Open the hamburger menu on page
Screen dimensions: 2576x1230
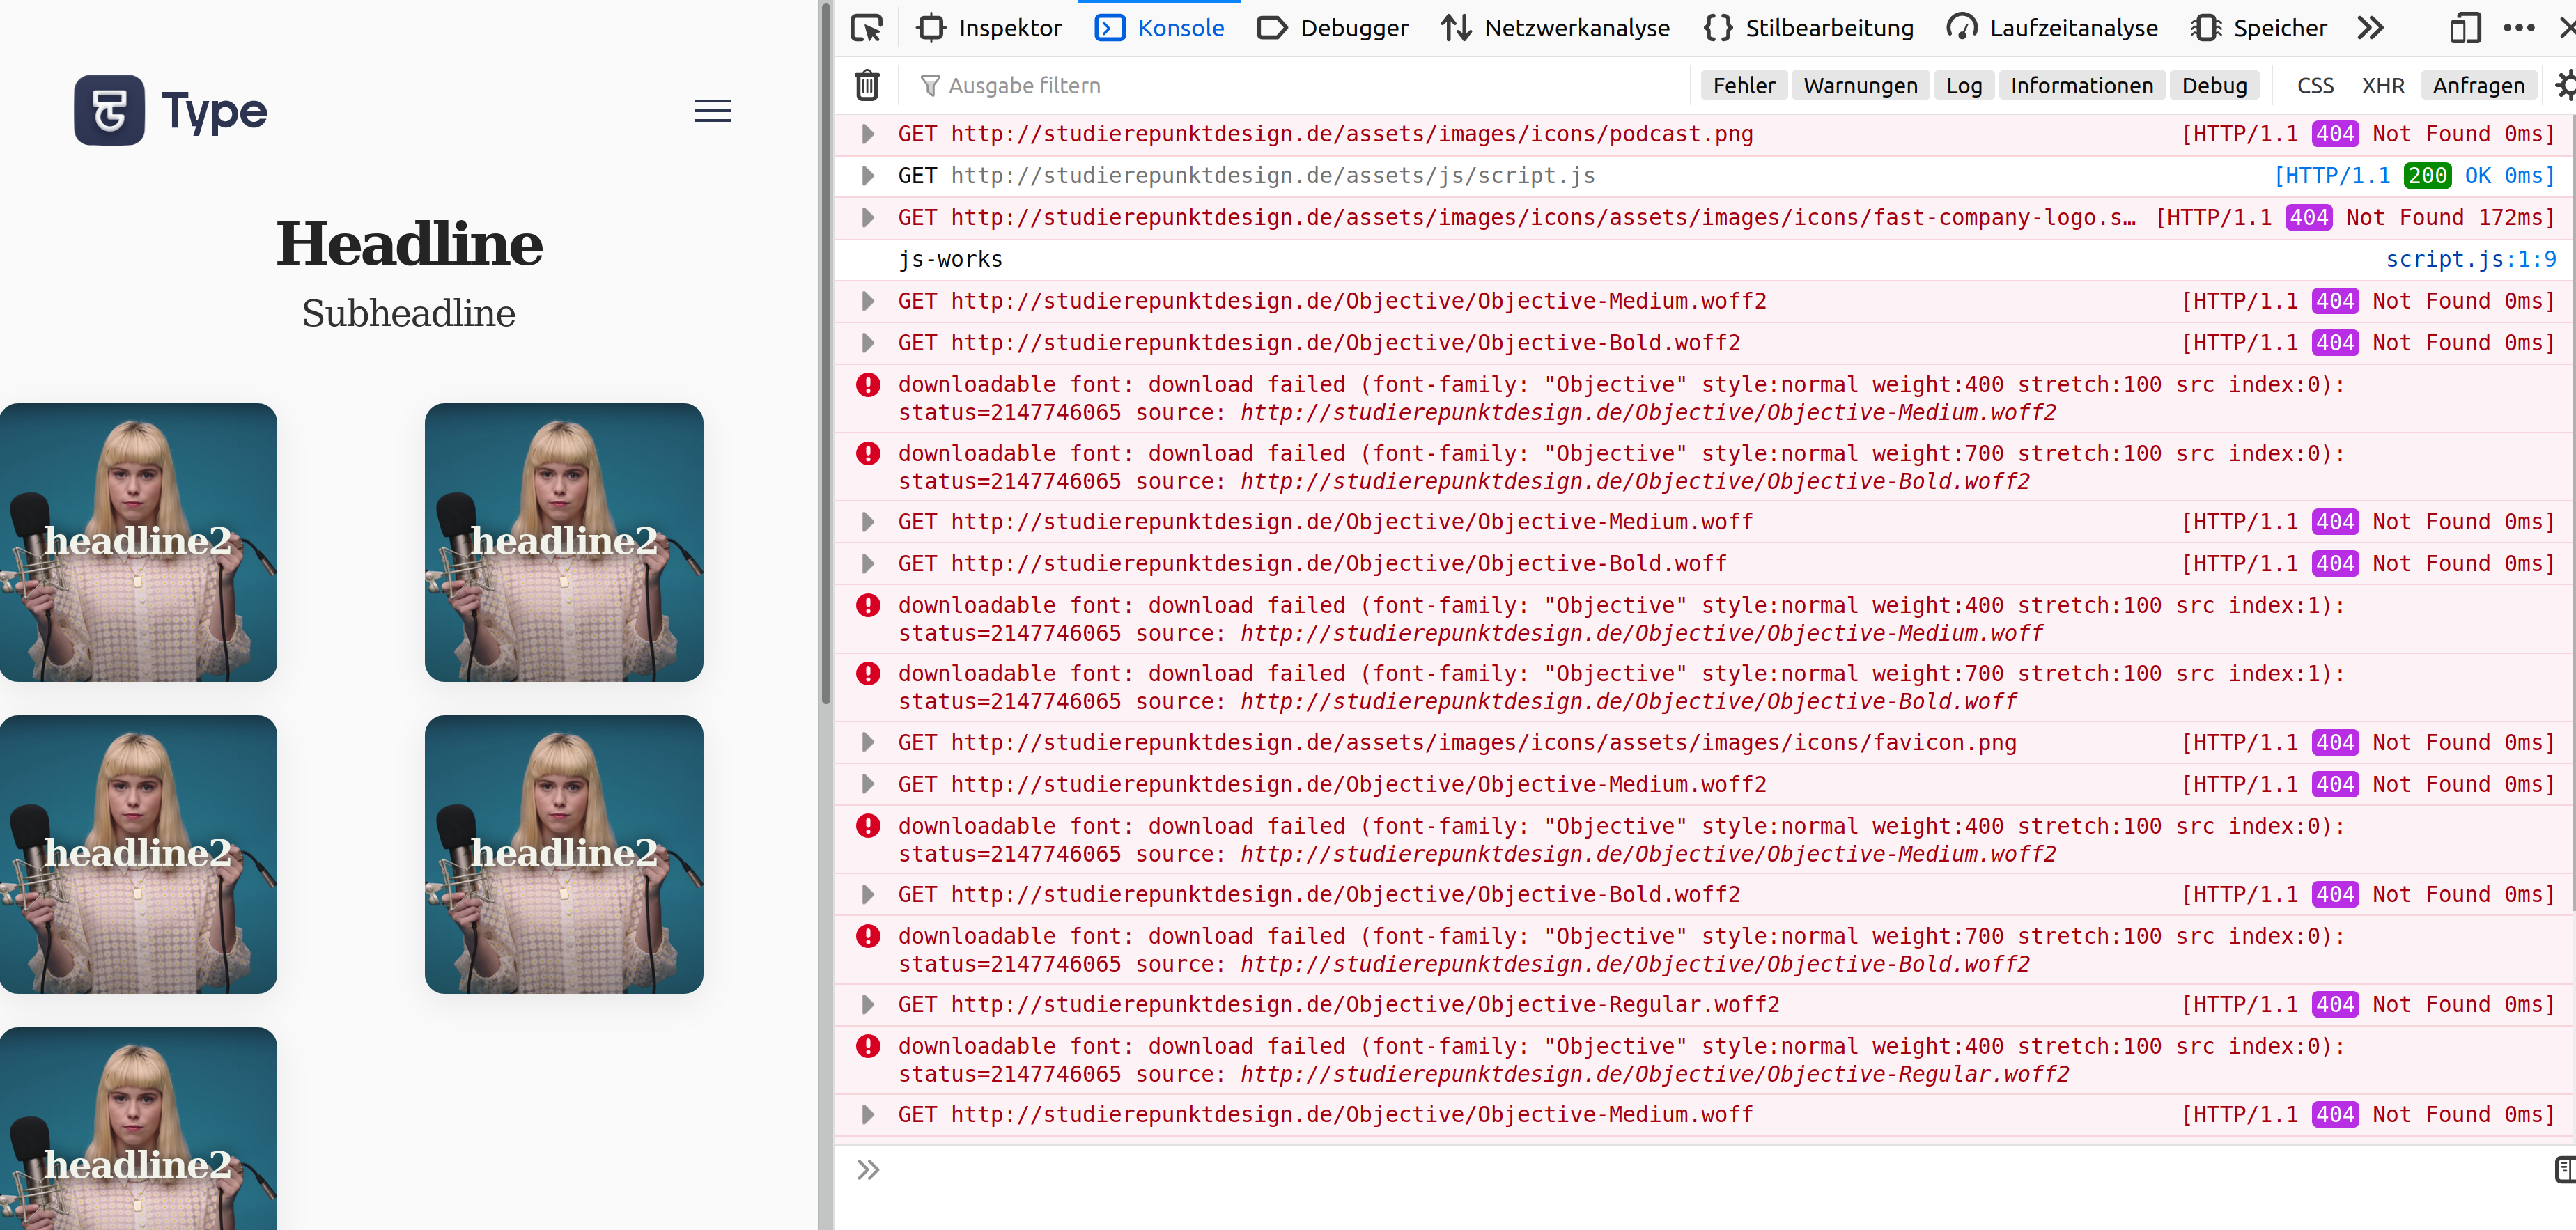713,111
